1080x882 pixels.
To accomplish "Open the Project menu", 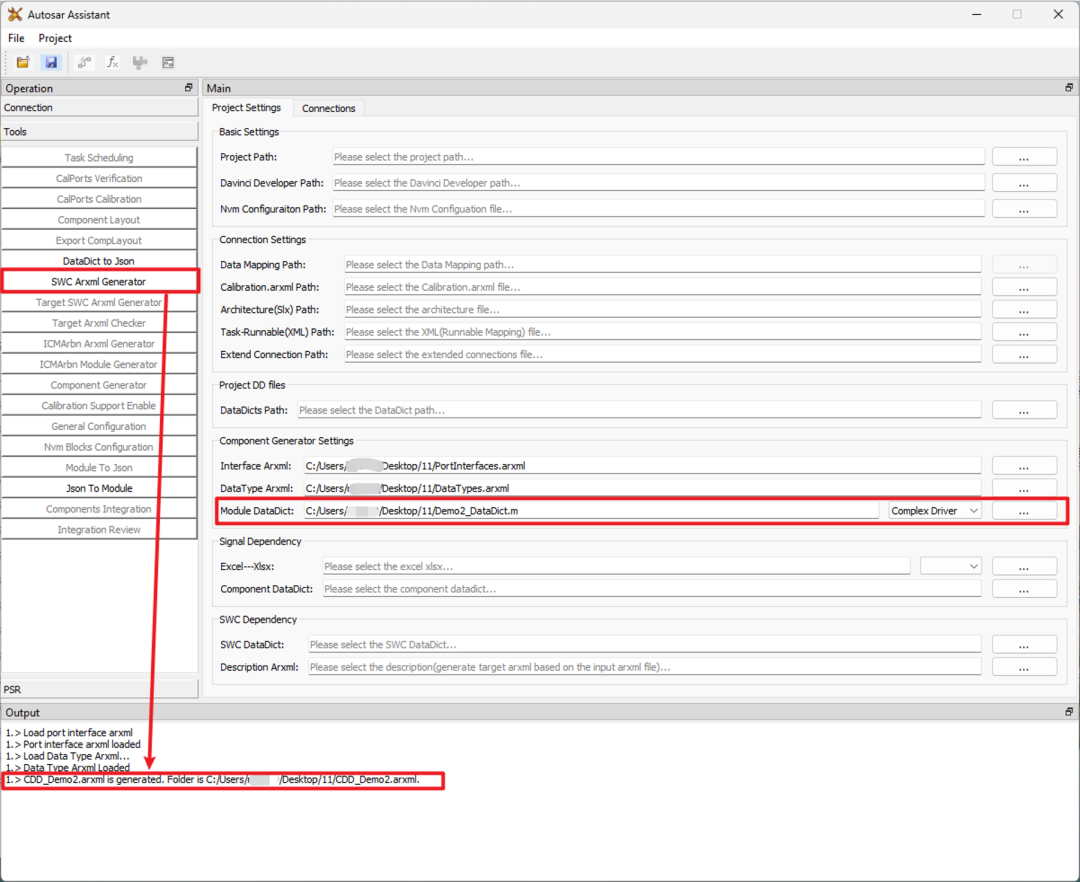I will click(x=55, y=38).
